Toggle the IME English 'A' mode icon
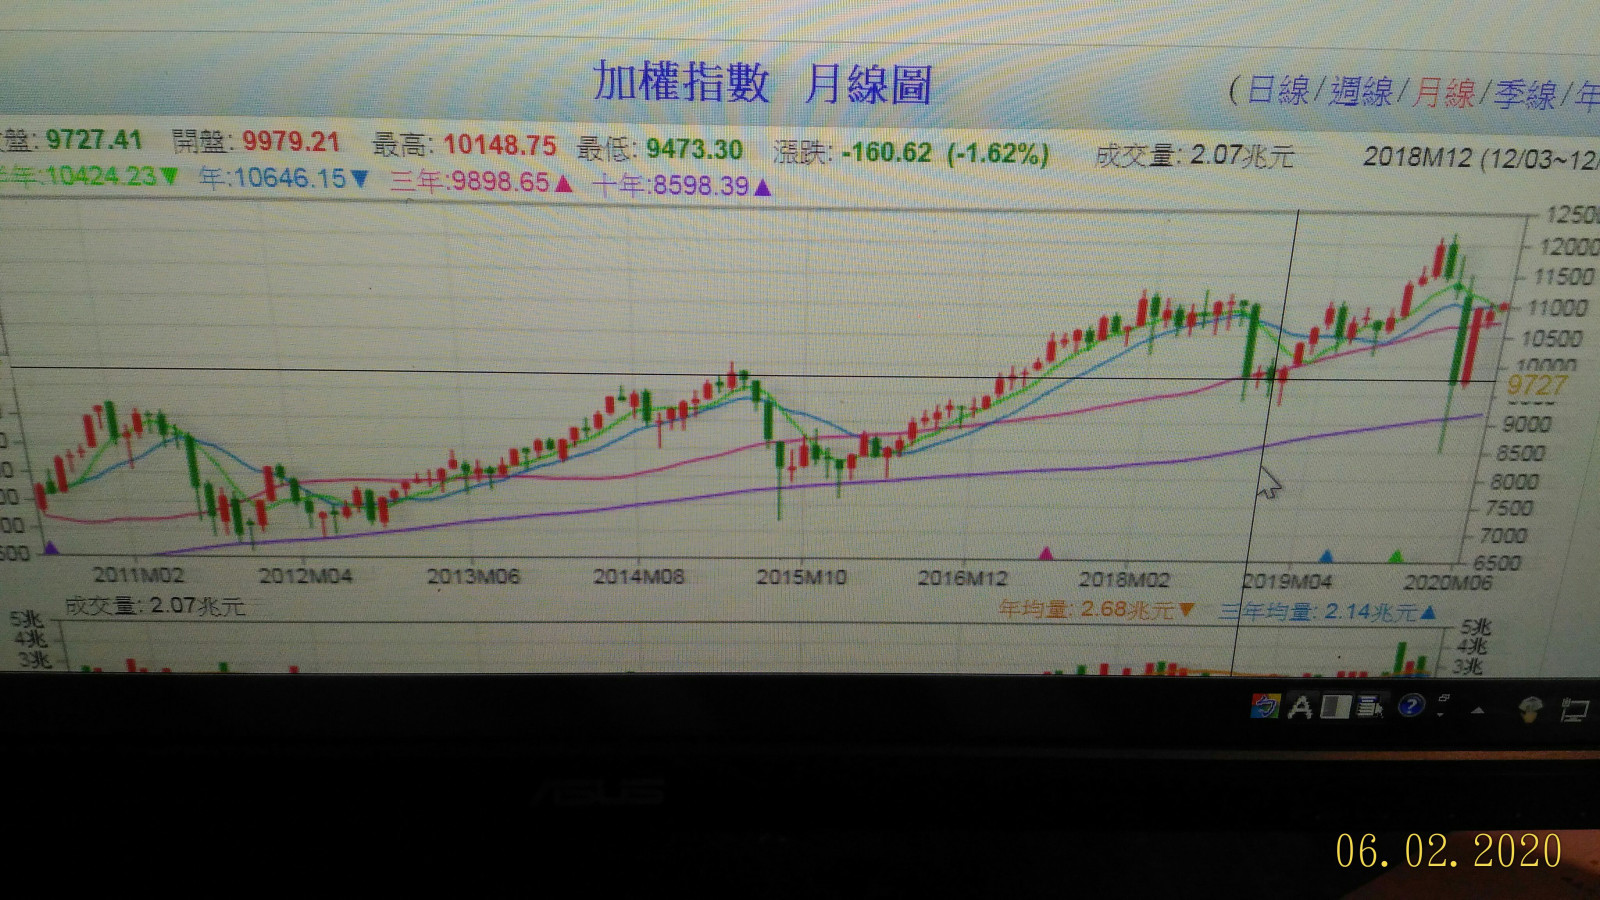 click(x=1300, y=707)
